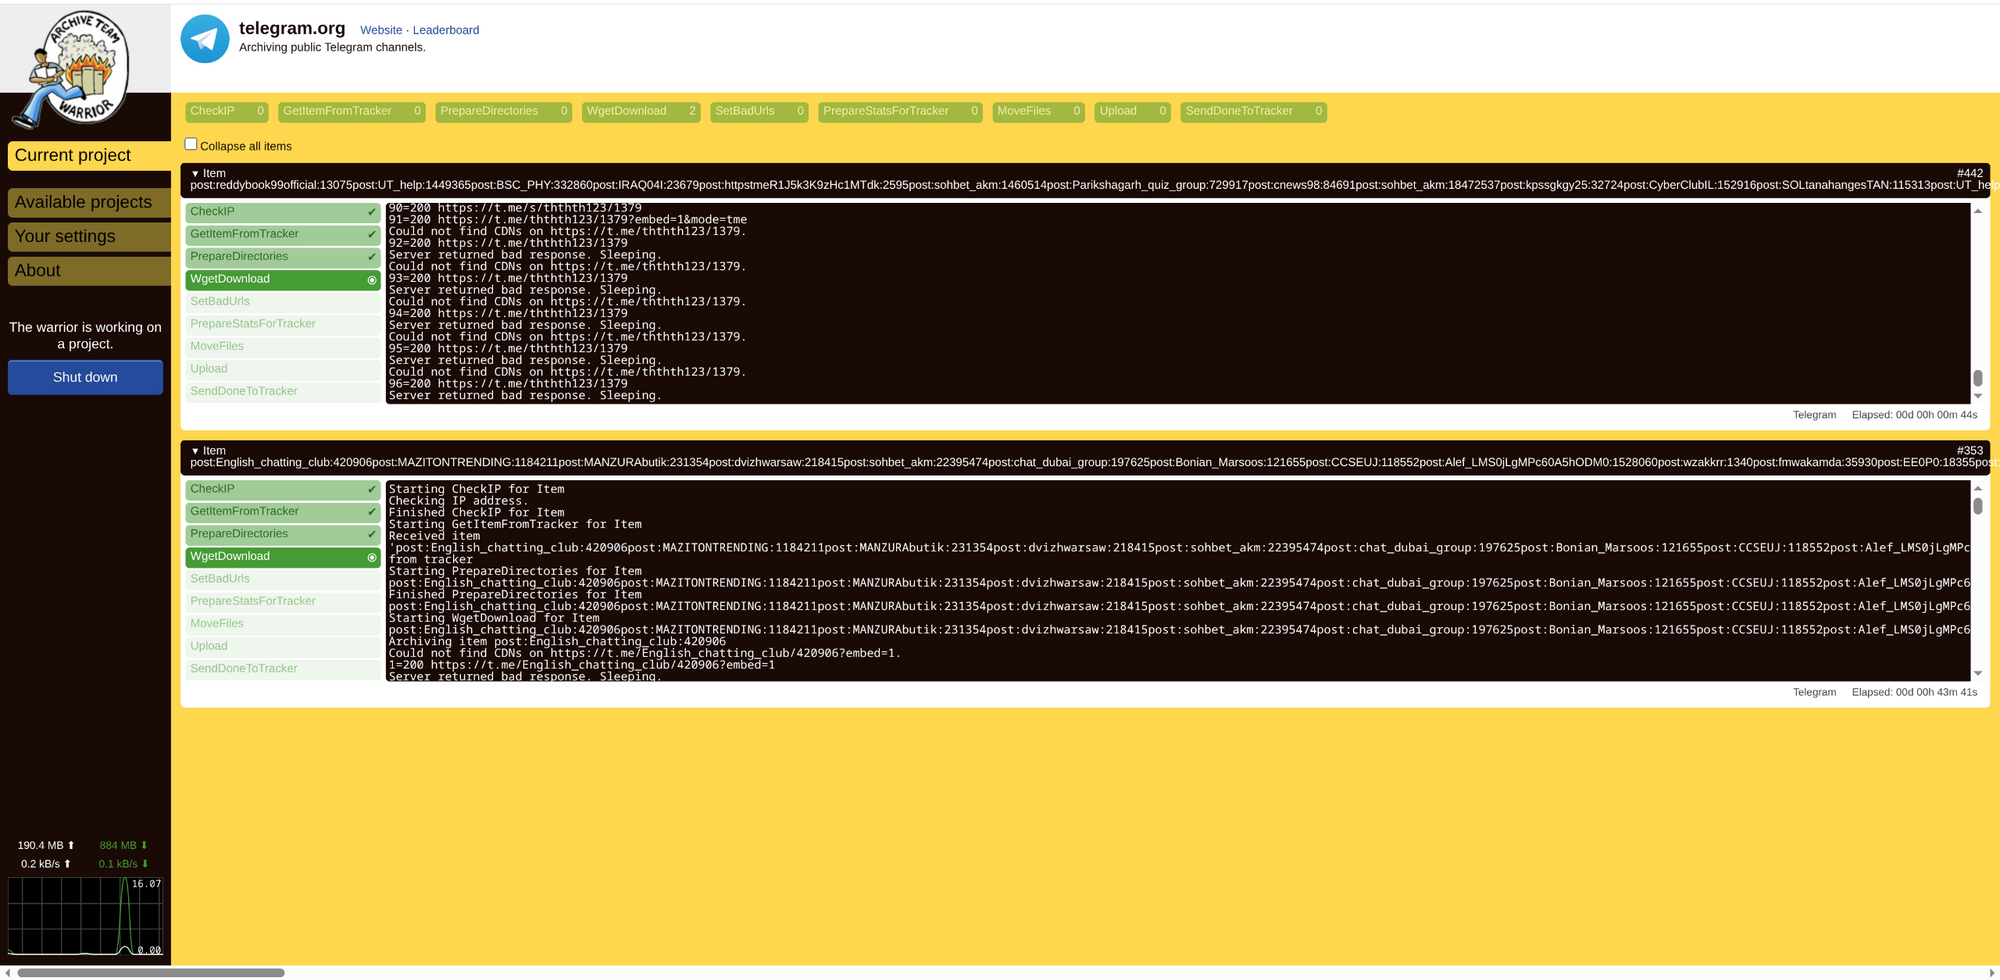Viewport: 2000px width, 980px height.
Task: Click log scrollbar up arrow in item #442
Action: pos(1977,211)
